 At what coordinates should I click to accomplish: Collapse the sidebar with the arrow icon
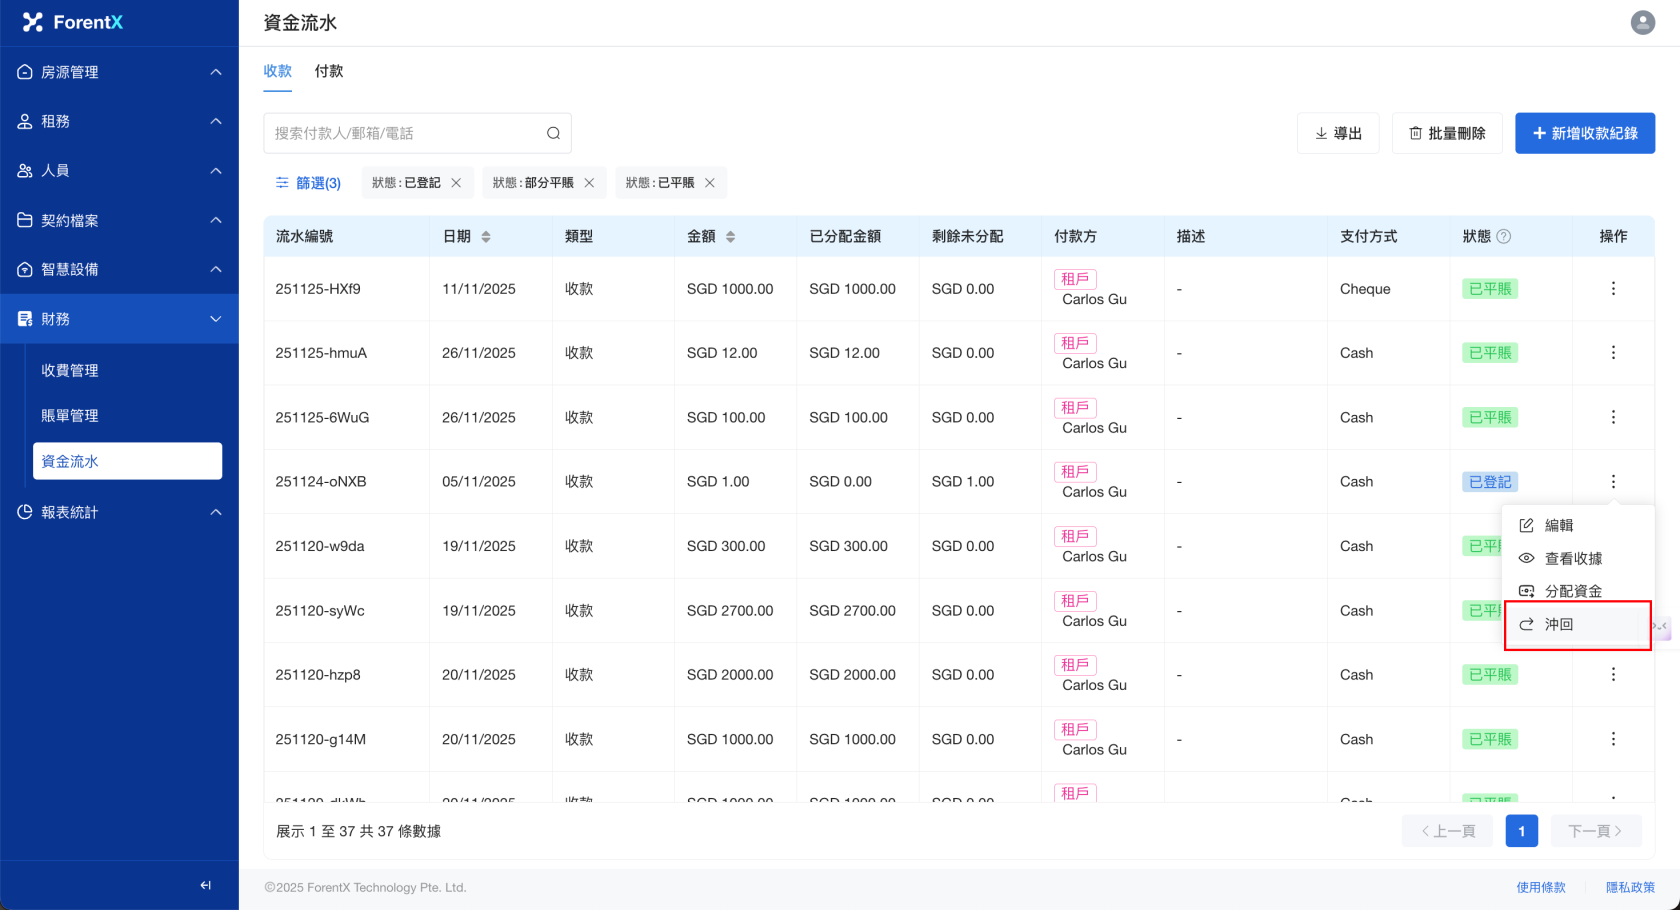pos(205,885)
